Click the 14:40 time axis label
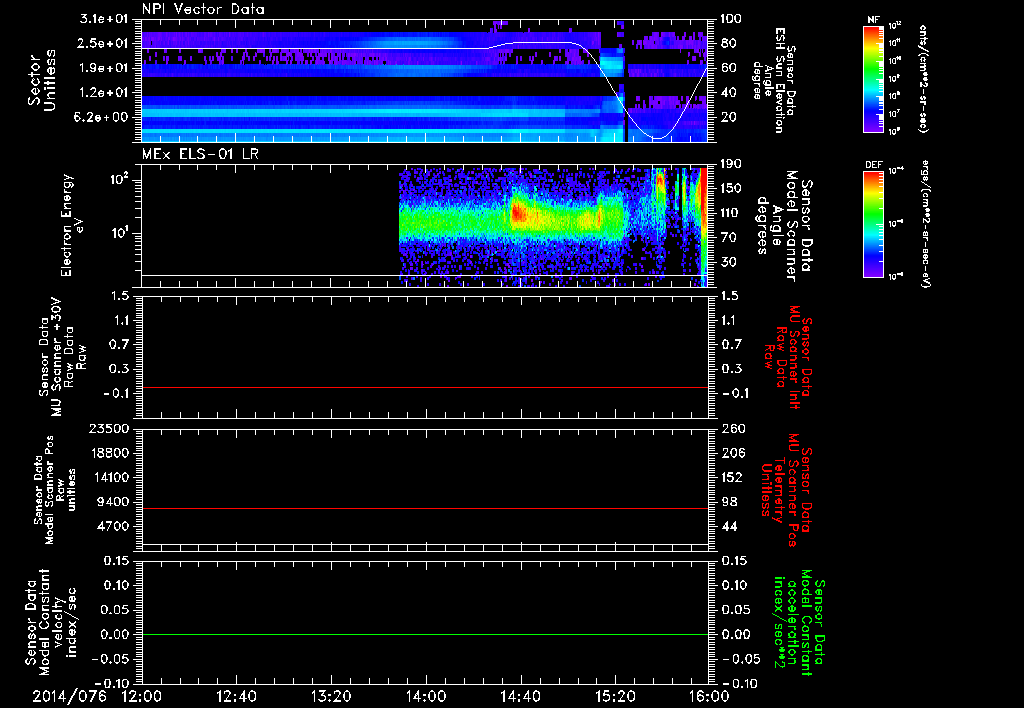Image resolution: width=1024 pixels, height=708 pixels. pos(520,696)
